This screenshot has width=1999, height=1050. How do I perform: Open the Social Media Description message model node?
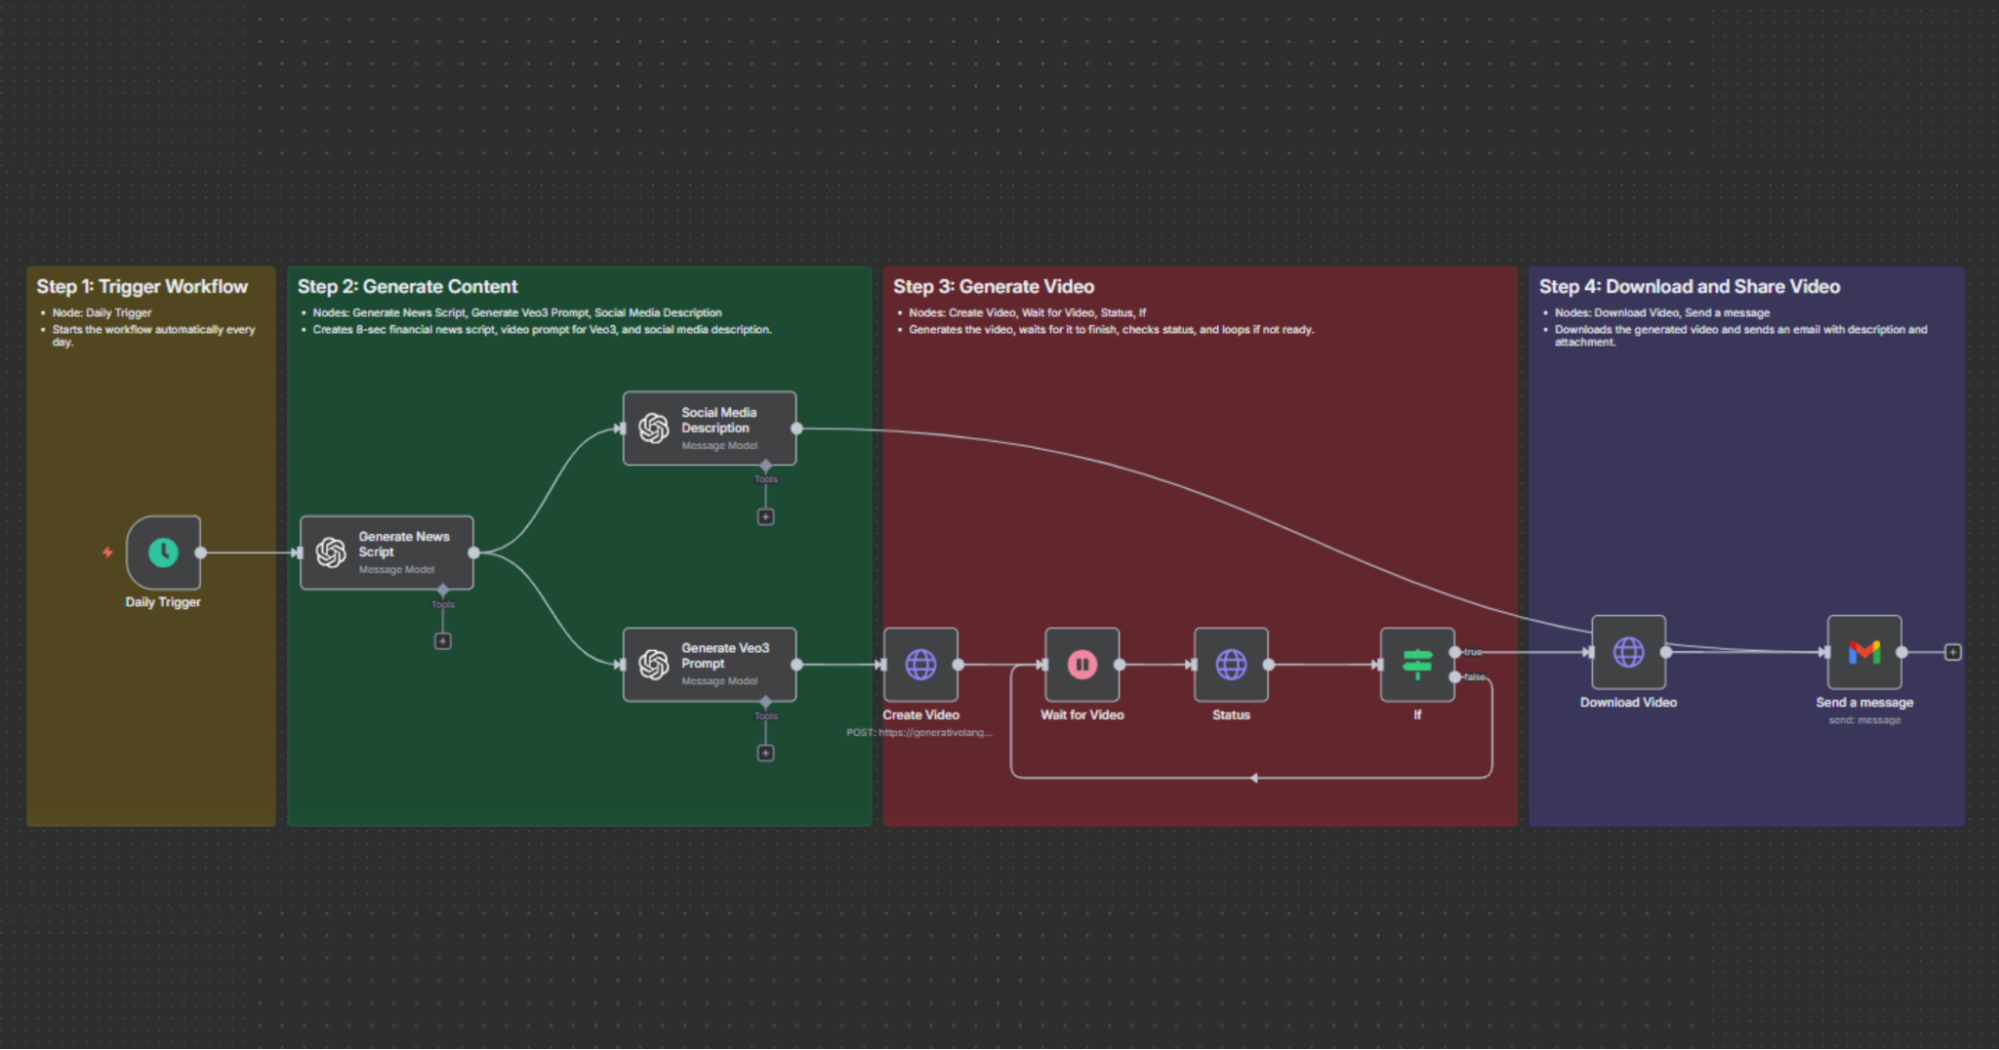pyautogui.click(x=709, y=427)
